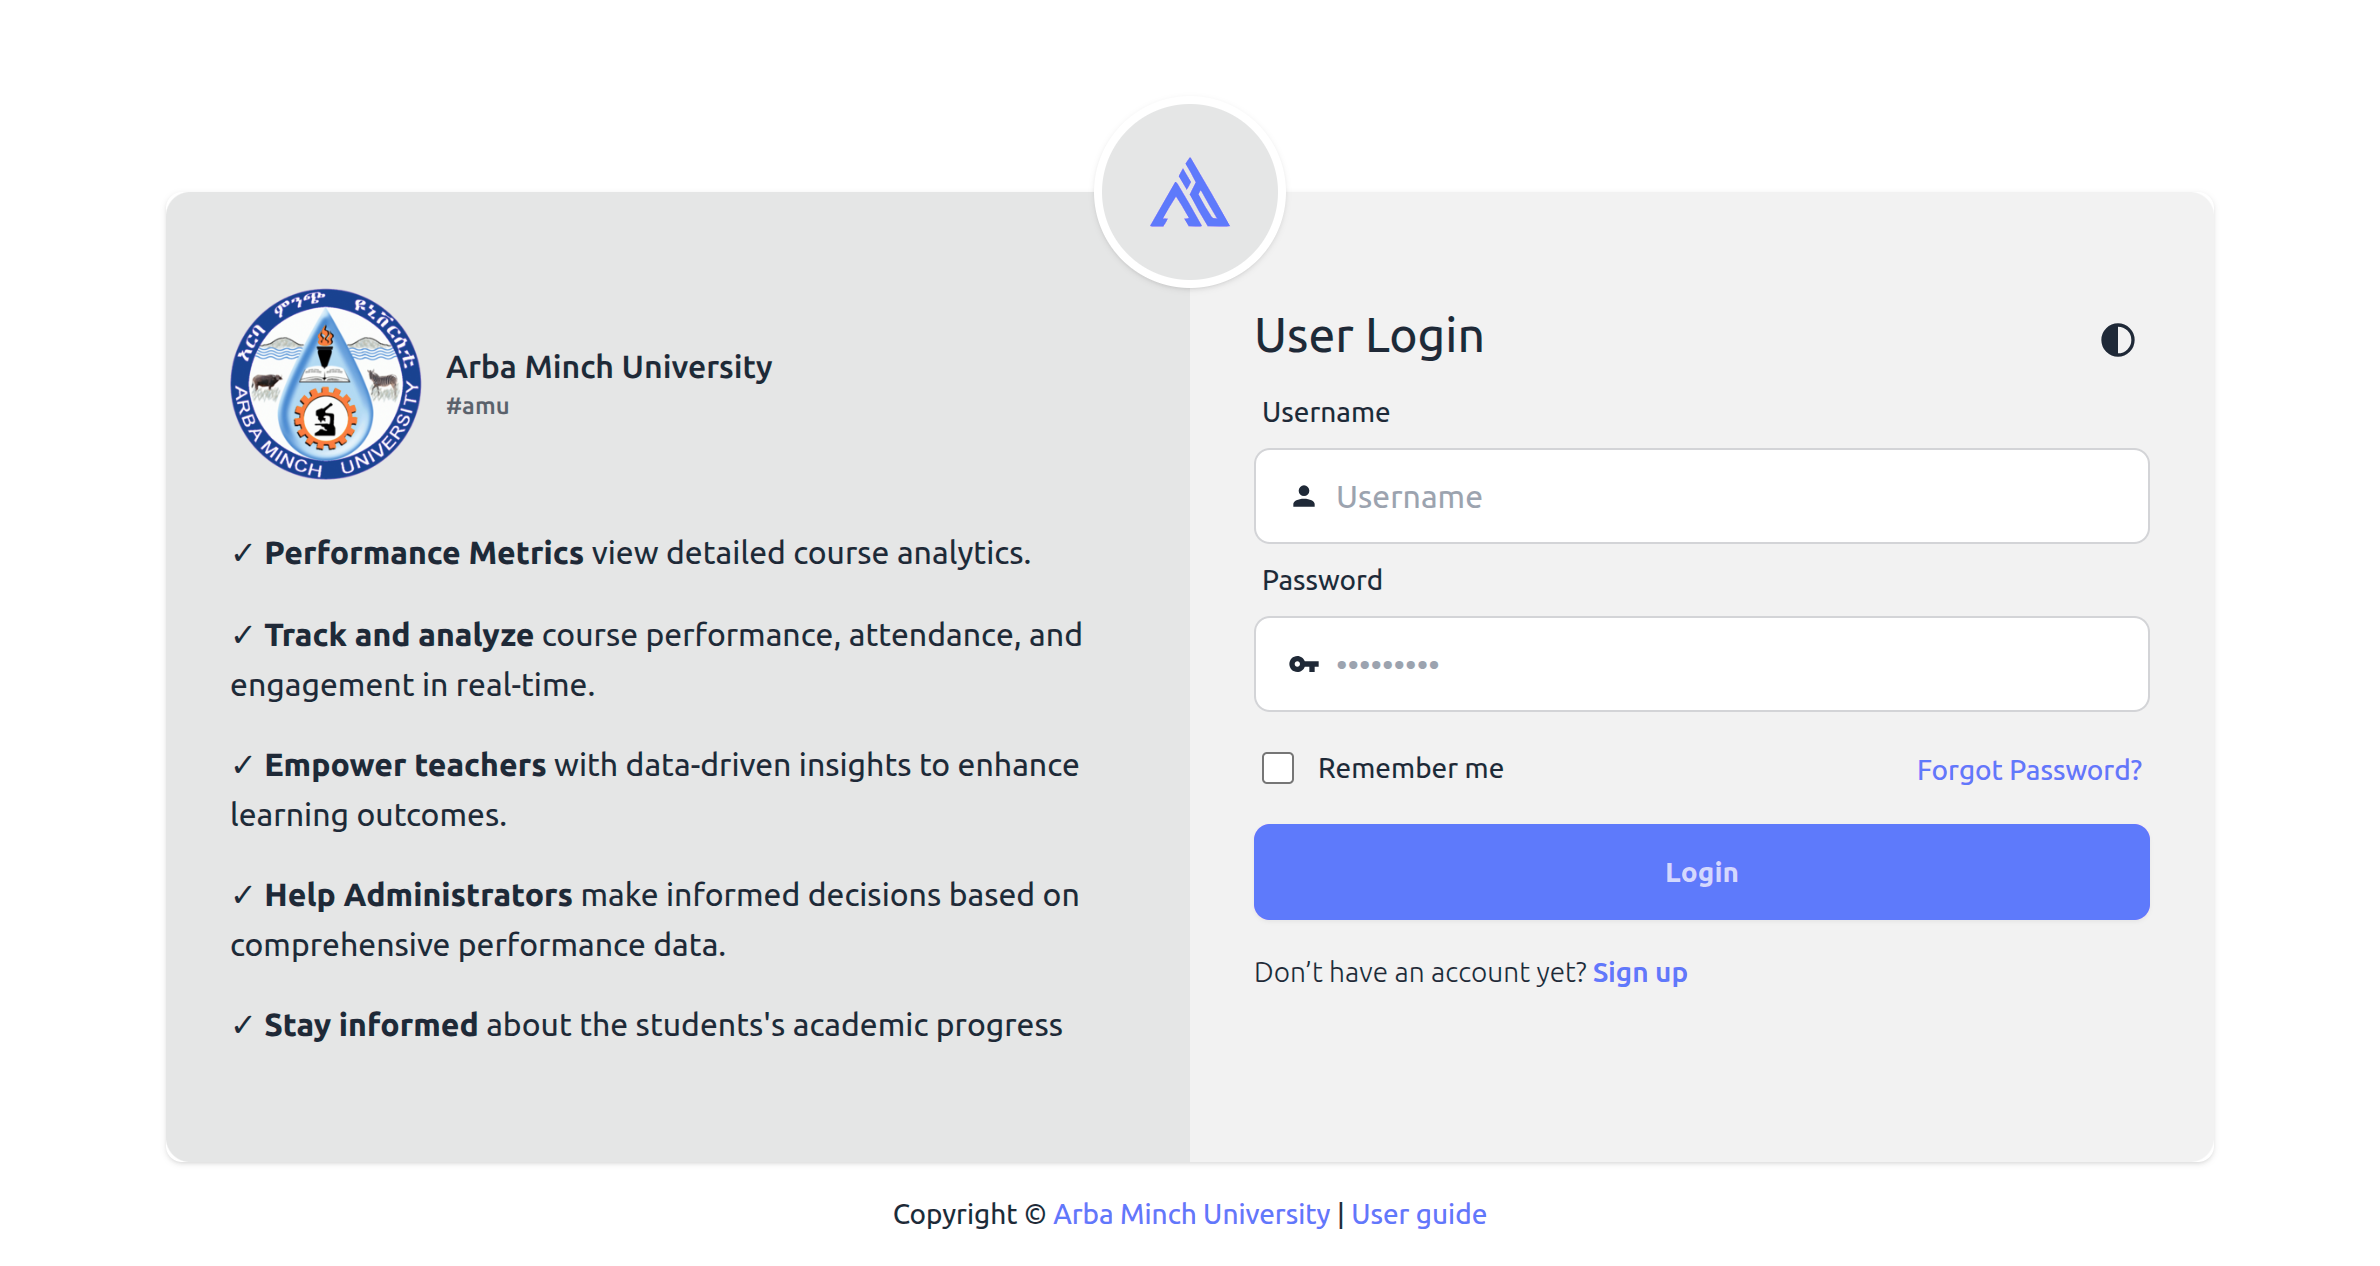Click the #amu tag under the university name
Image resolution: width=2380 pixels, height=1266 pixels.
pos(477,405)
